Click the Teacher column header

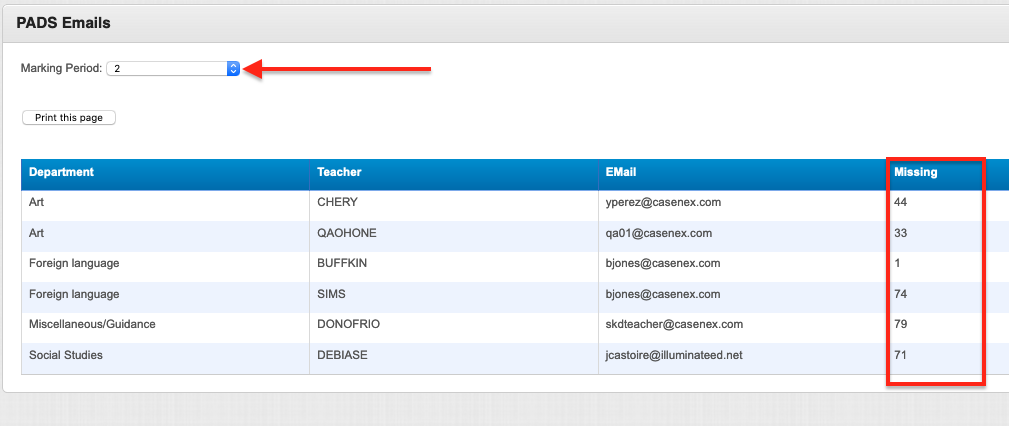[x=339, y=172]
